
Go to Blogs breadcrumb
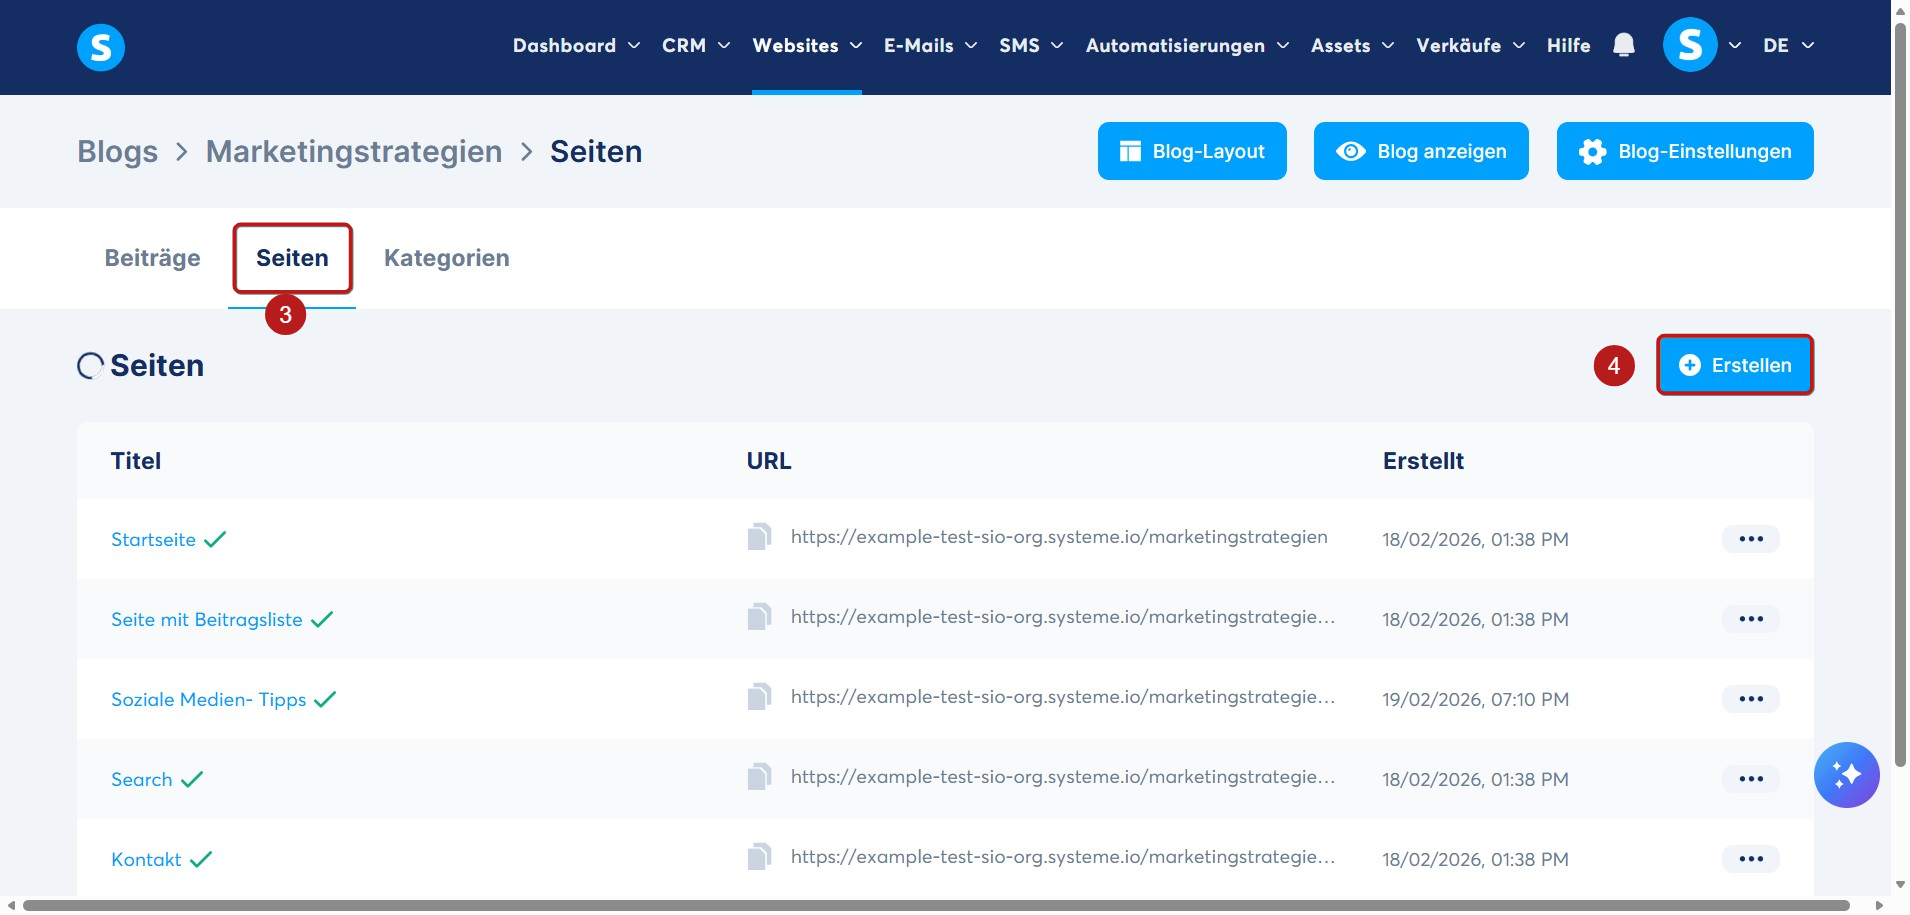point(117,151)
